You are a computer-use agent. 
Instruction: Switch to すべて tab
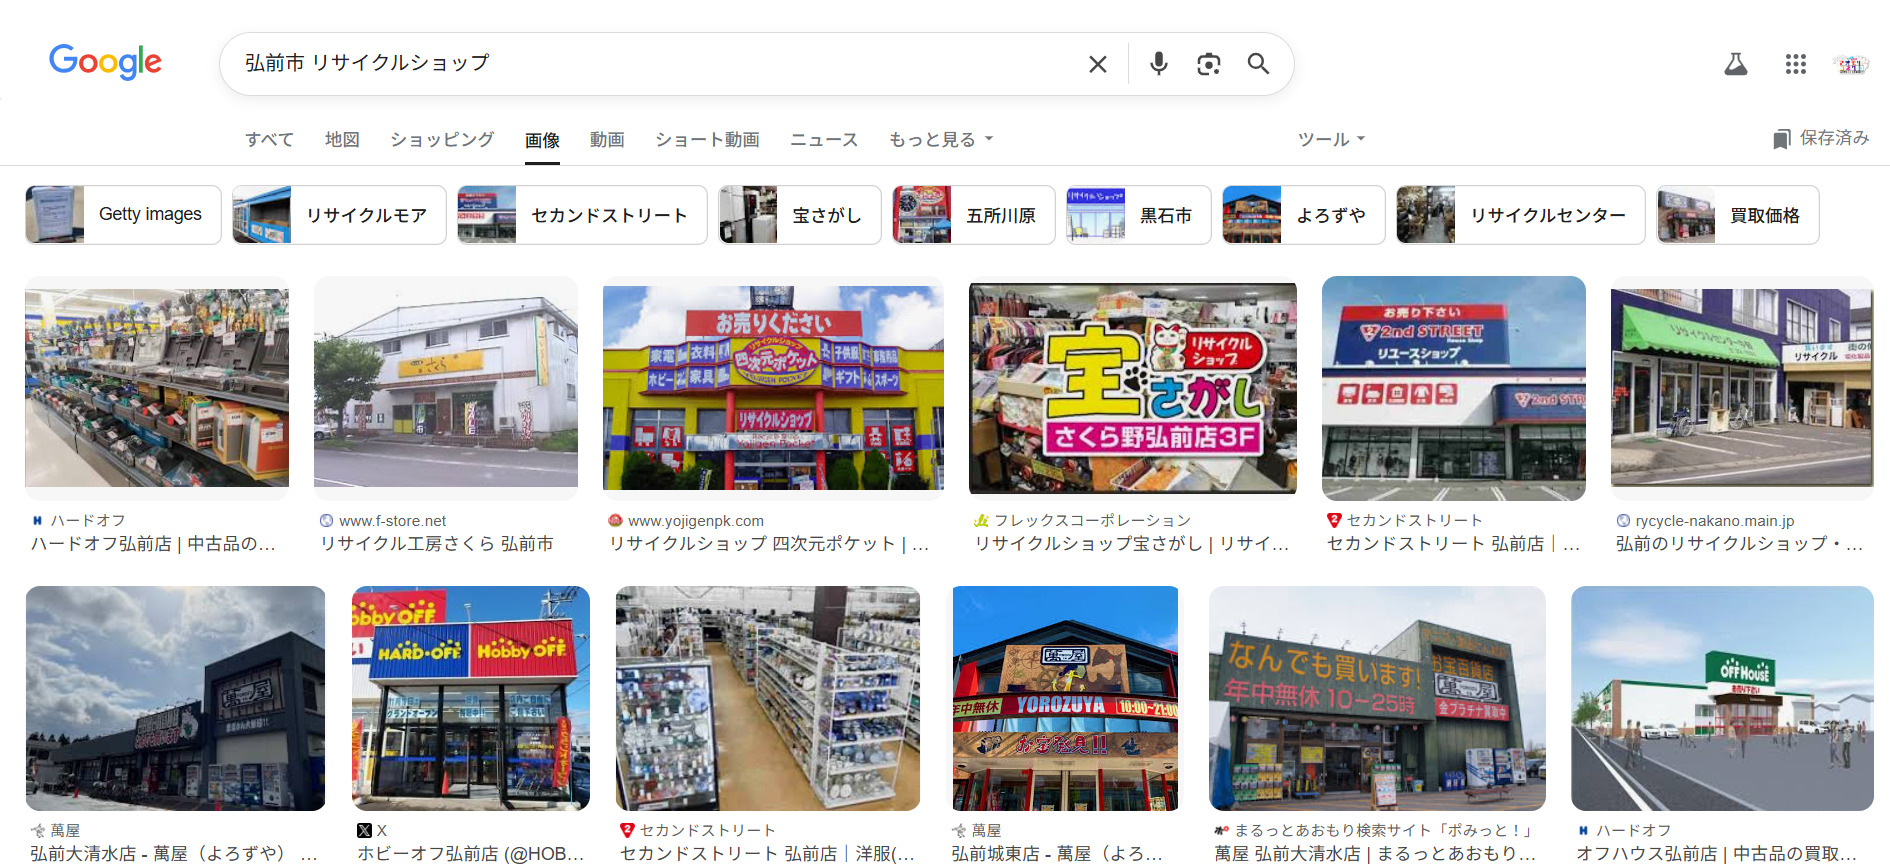click(x=270, y=140)
